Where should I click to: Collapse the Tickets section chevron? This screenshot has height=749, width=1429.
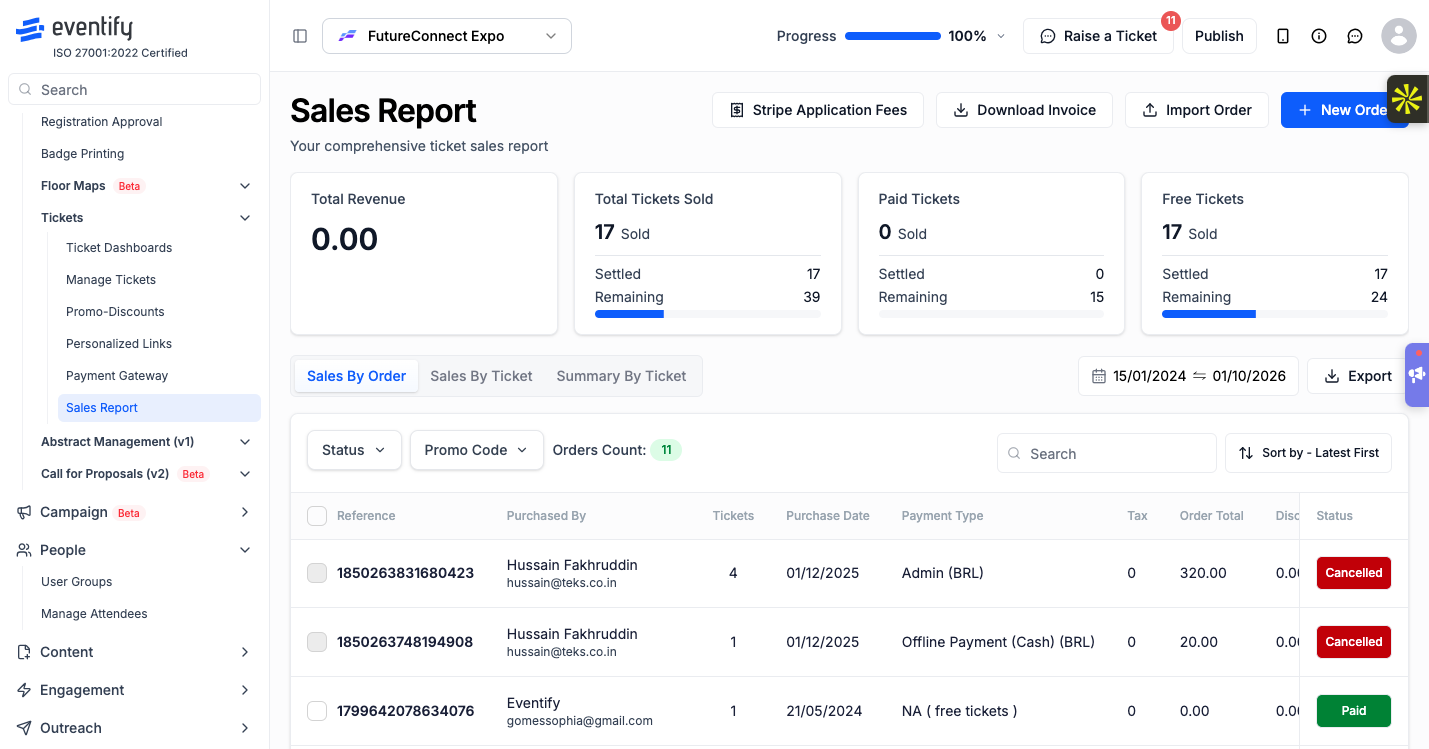(x=245, y=218)
